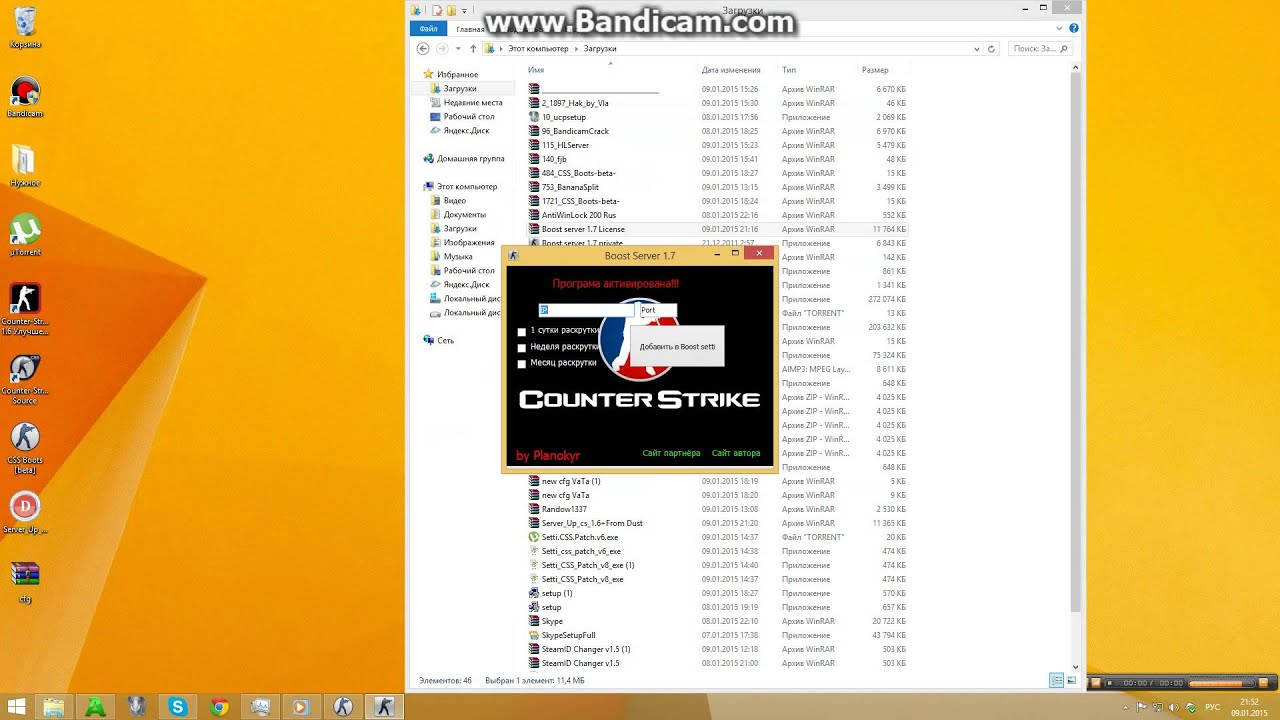Viewport: 1280px width, 720px height.
Task: Check the "Месяц раскрутки" checkbox
Action: (521, 364)
